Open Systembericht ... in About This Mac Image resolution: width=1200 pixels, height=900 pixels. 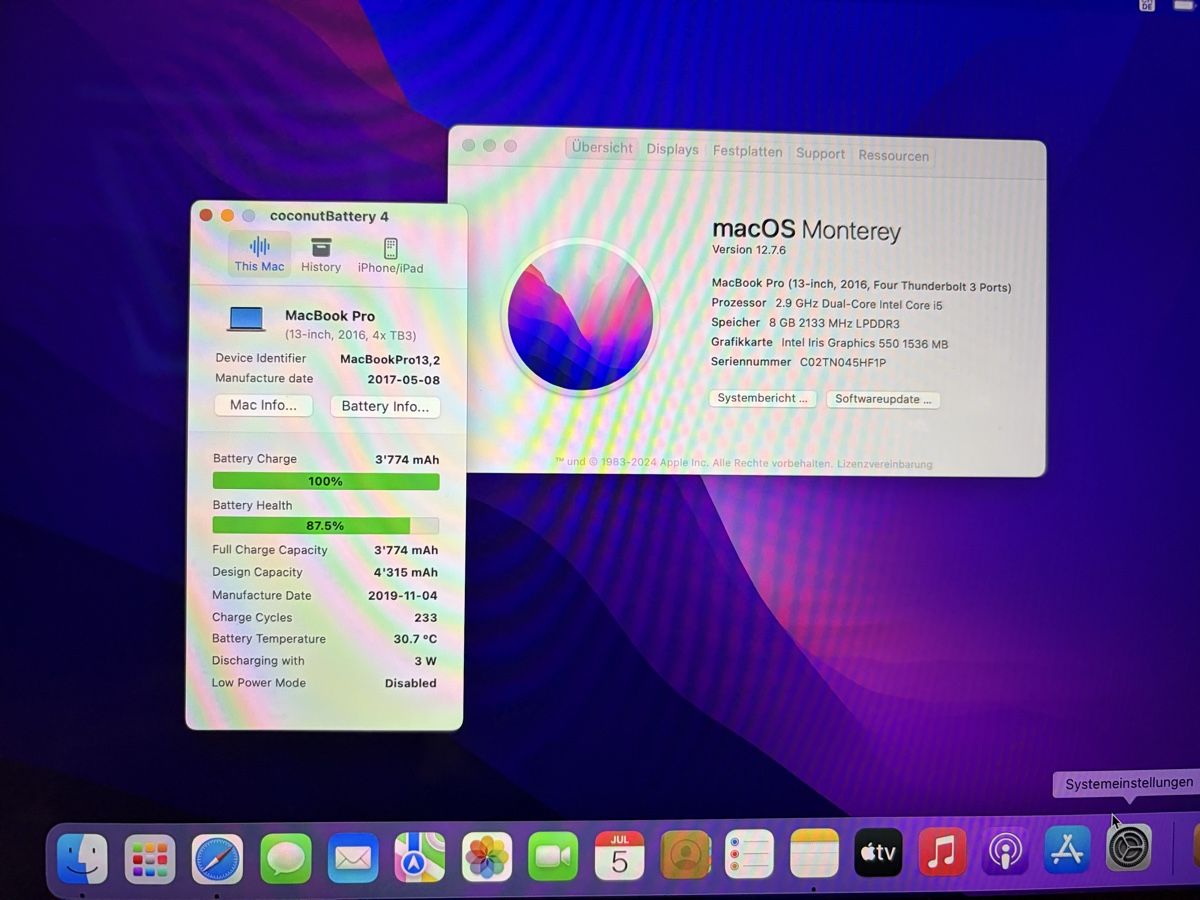[763, 398]
